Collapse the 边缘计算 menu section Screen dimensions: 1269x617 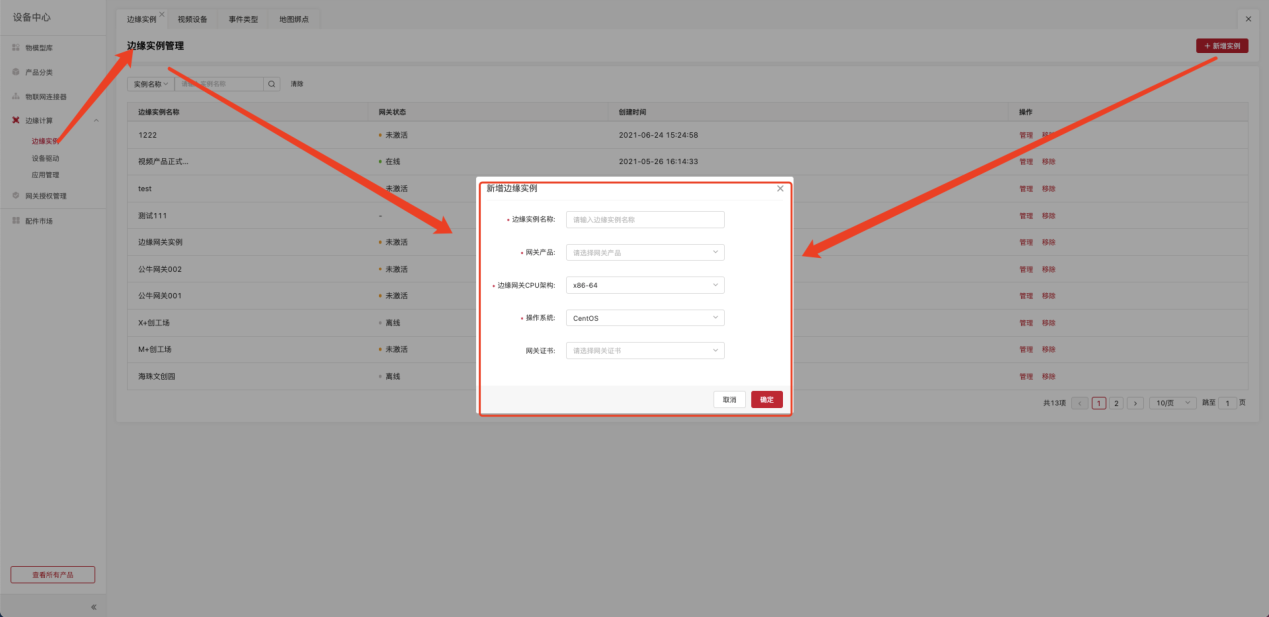pyautogui.click(x=96, y=121)
